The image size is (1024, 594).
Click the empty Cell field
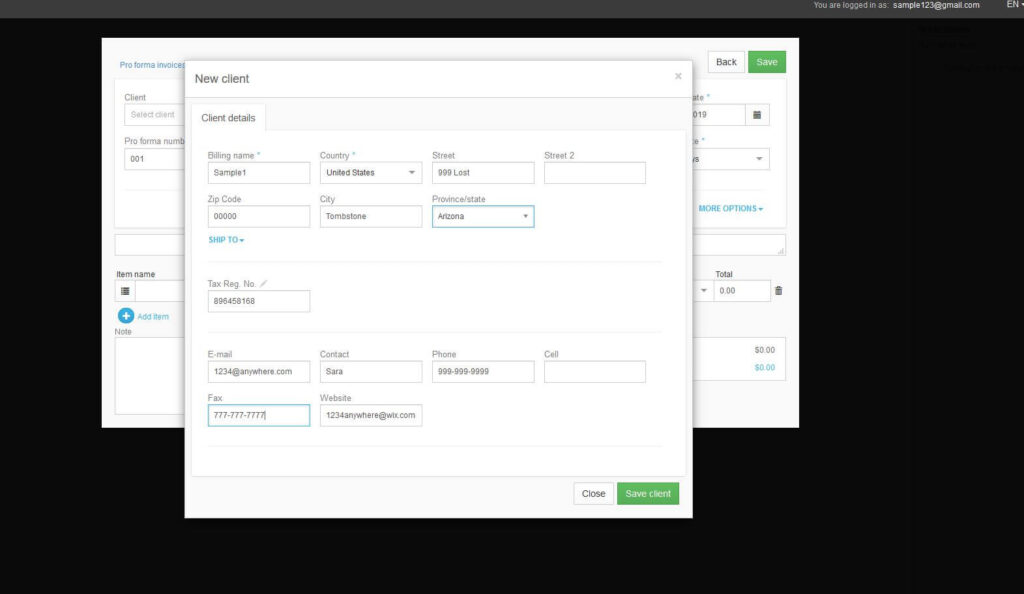pos(595,372)
